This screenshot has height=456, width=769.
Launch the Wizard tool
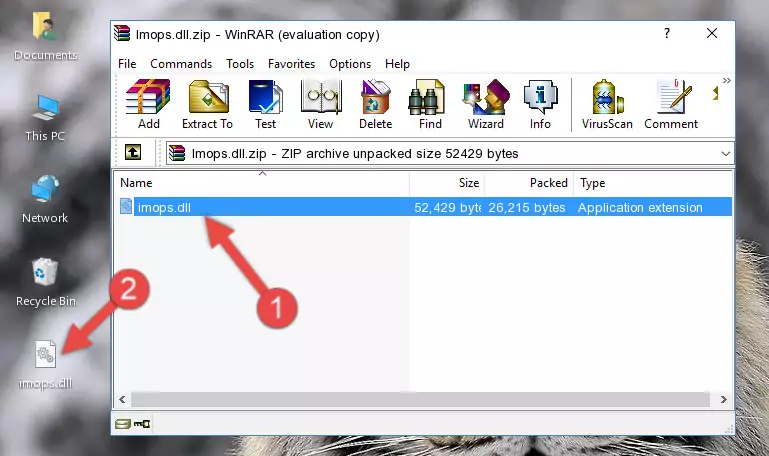[486, 104]
